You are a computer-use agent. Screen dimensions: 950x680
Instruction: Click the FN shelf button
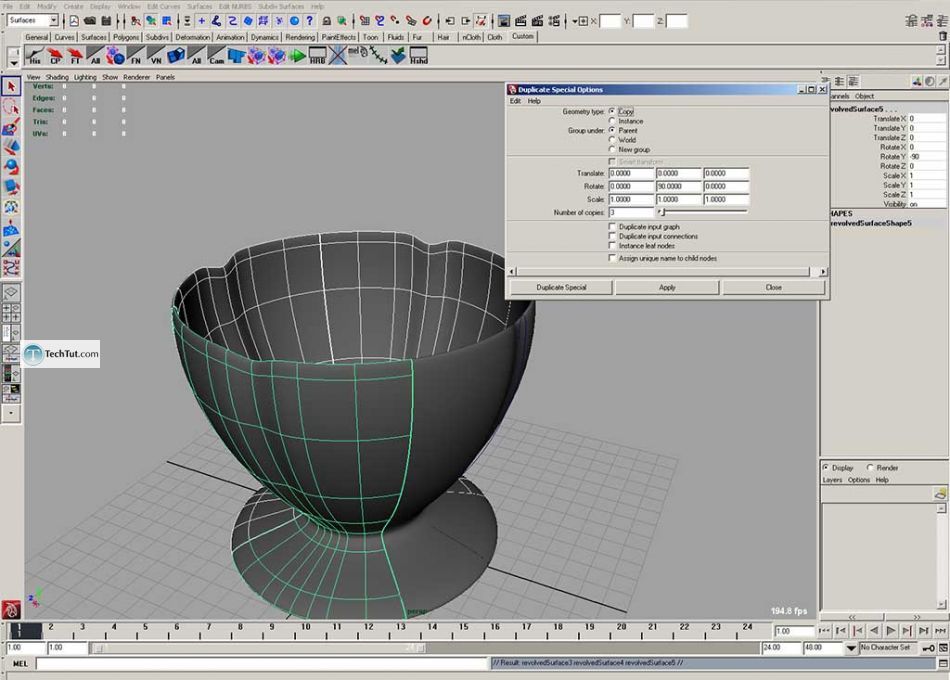click(x=136, y=56)
